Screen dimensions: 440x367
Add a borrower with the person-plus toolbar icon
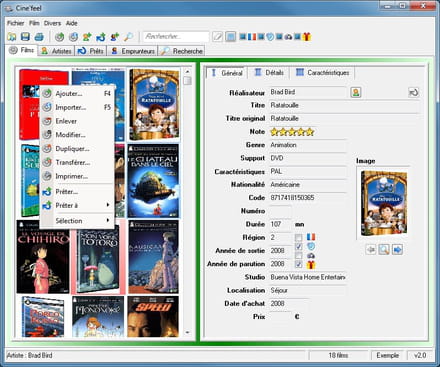coord(115,37)
